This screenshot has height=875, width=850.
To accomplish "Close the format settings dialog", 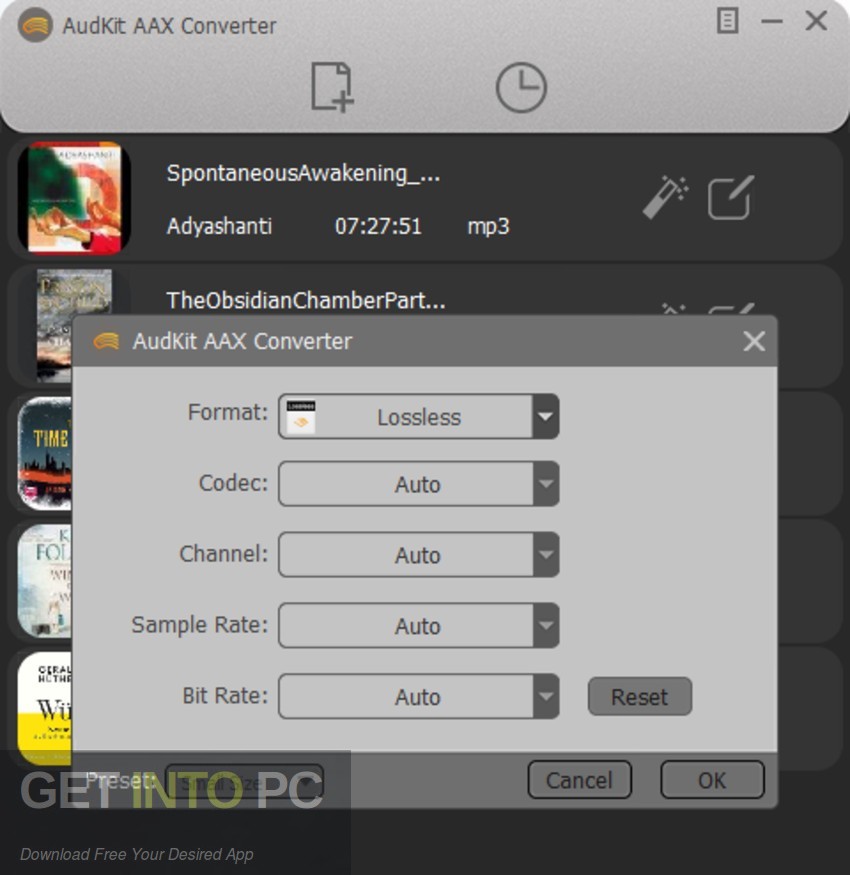I will click(754, 341).
